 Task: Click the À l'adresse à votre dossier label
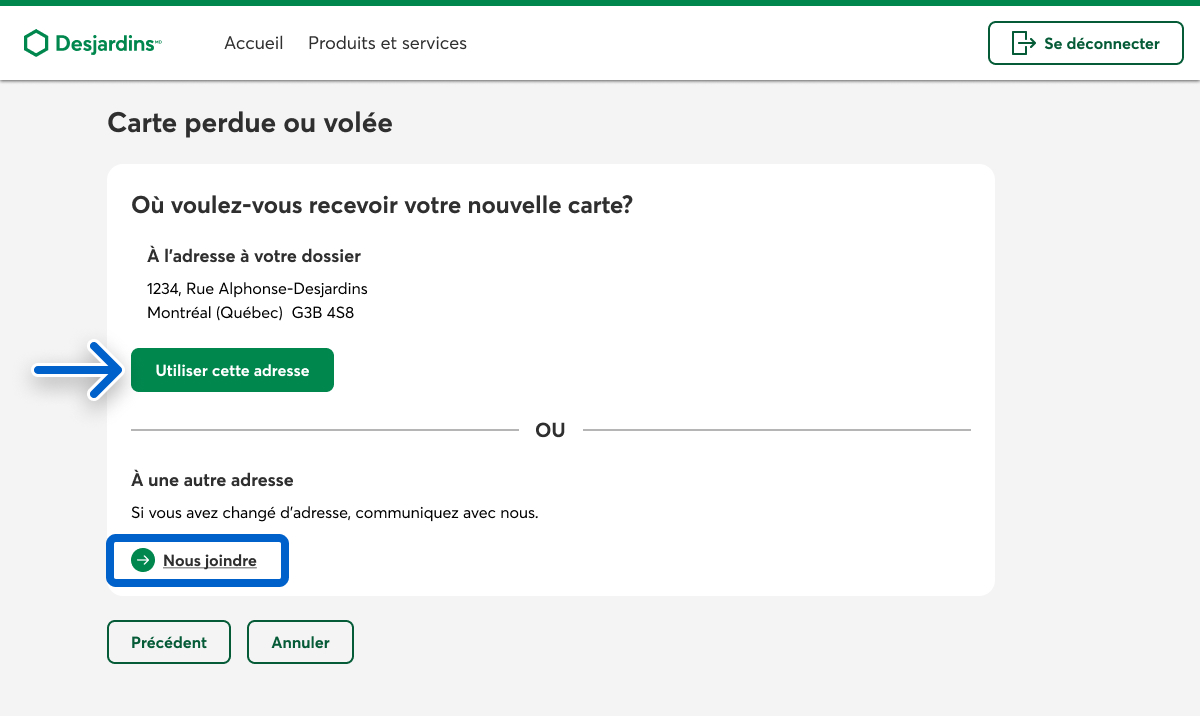point(254,257)
